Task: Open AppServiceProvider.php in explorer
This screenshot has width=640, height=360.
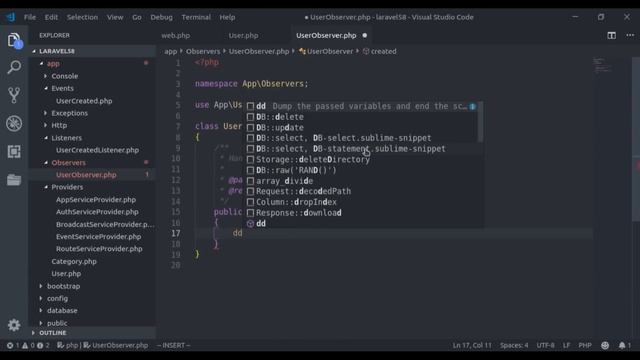Action: pyautogui.click(x=96, y=200)
